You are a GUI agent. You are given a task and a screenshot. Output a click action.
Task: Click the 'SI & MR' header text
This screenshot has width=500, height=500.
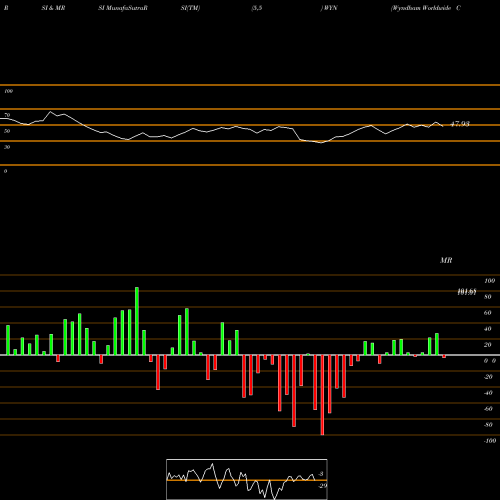[x=53, y=8]
